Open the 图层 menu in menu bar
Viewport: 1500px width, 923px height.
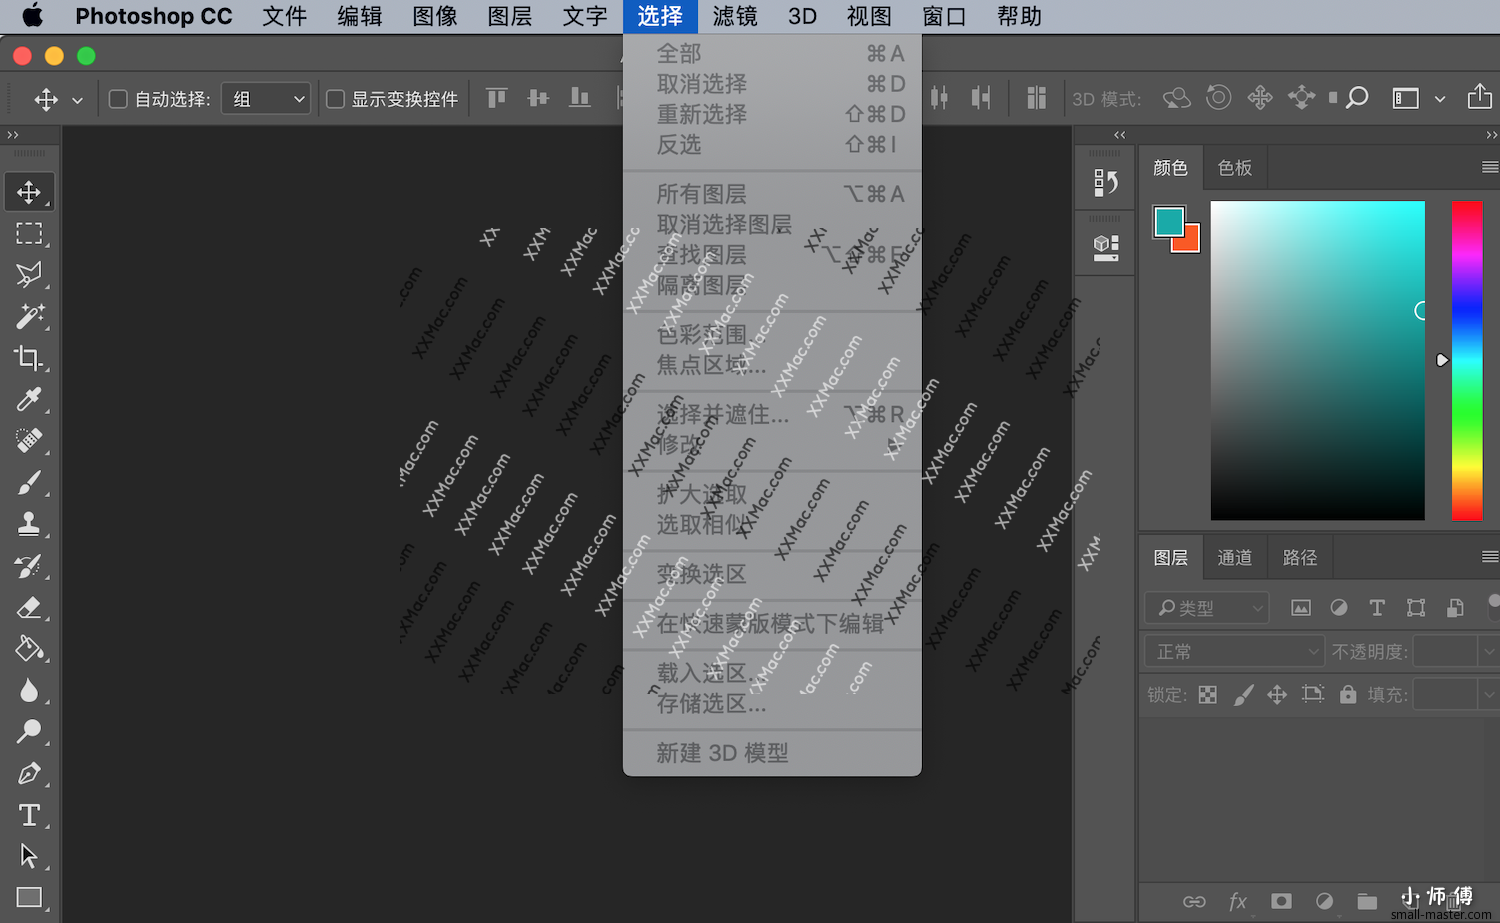point(510,16)
